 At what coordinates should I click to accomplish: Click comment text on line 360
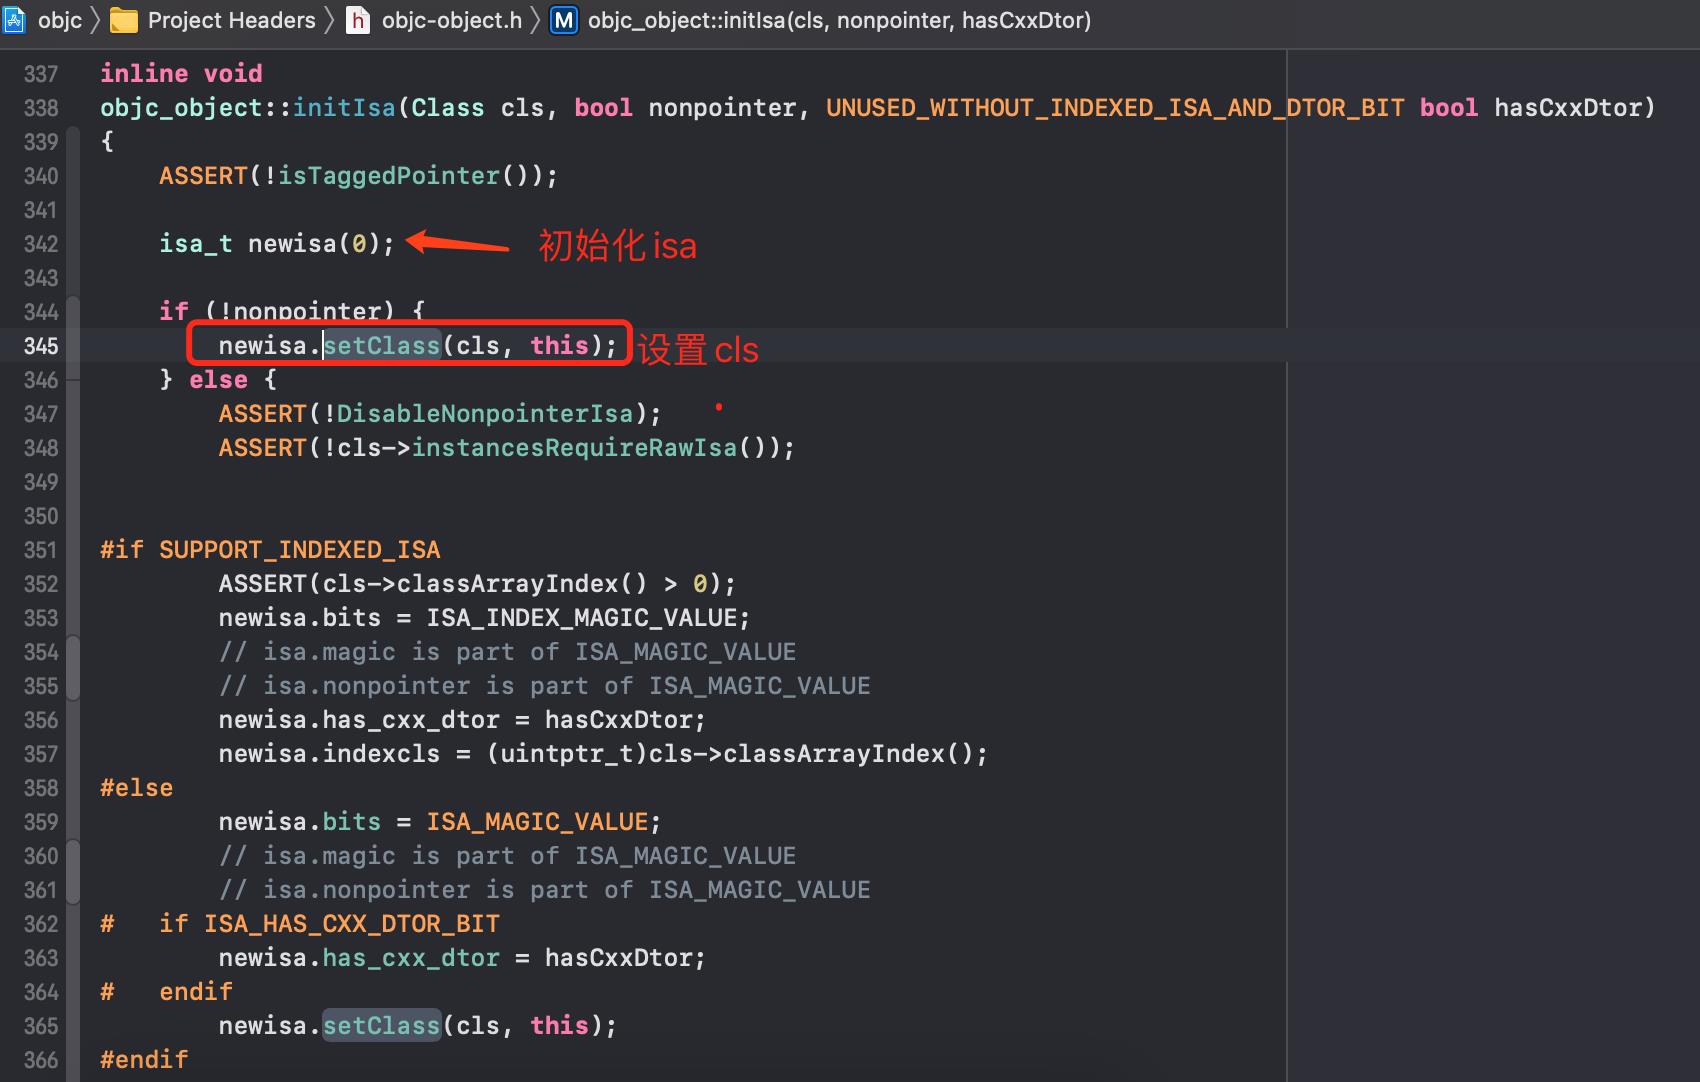pos(507,856)
